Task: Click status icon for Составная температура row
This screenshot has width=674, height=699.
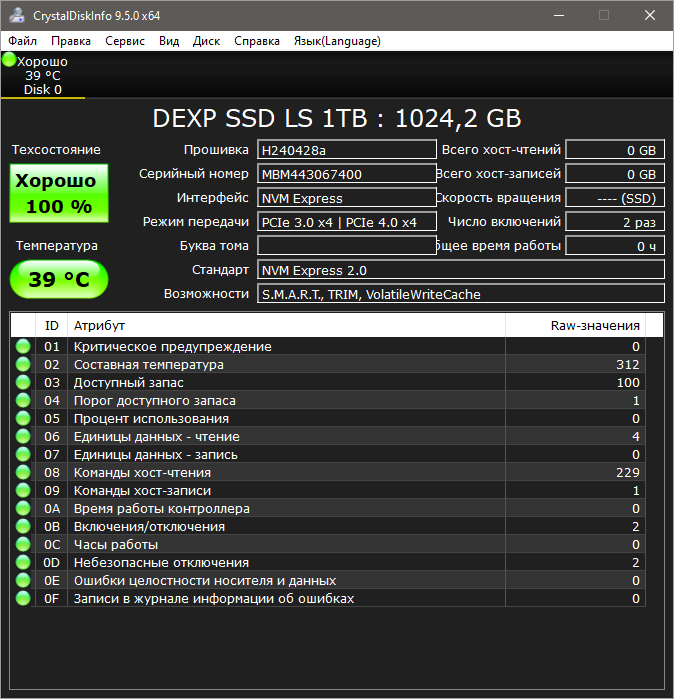Action: pos(23,365)
